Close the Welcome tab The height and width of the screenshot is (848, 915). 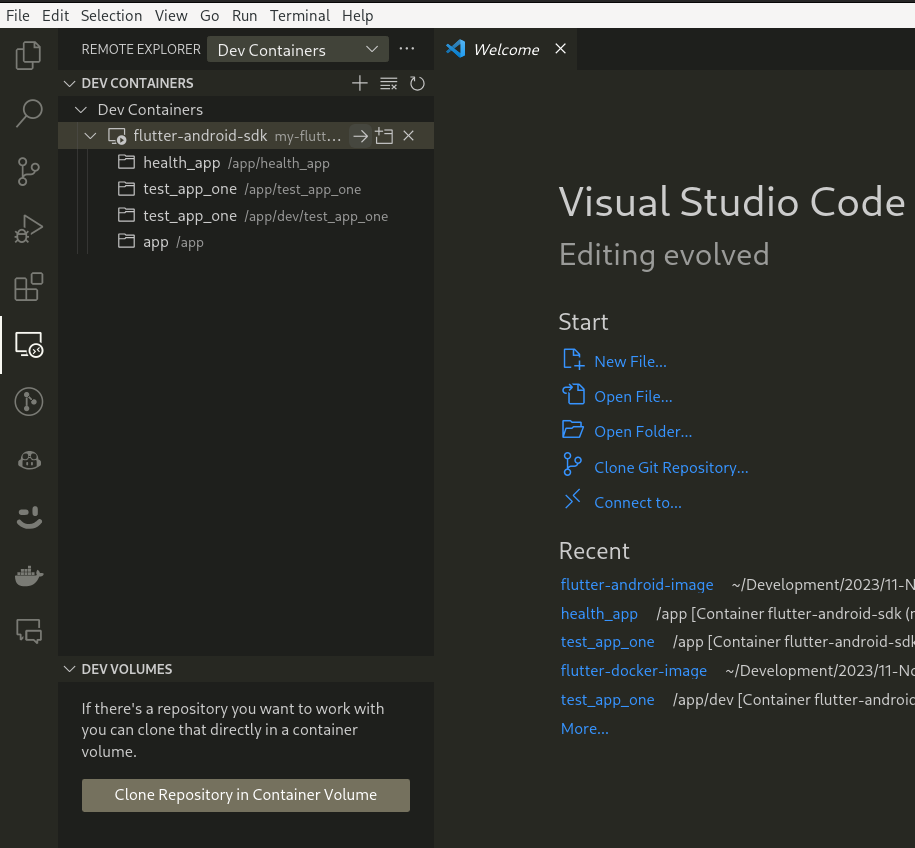point(560,49)
